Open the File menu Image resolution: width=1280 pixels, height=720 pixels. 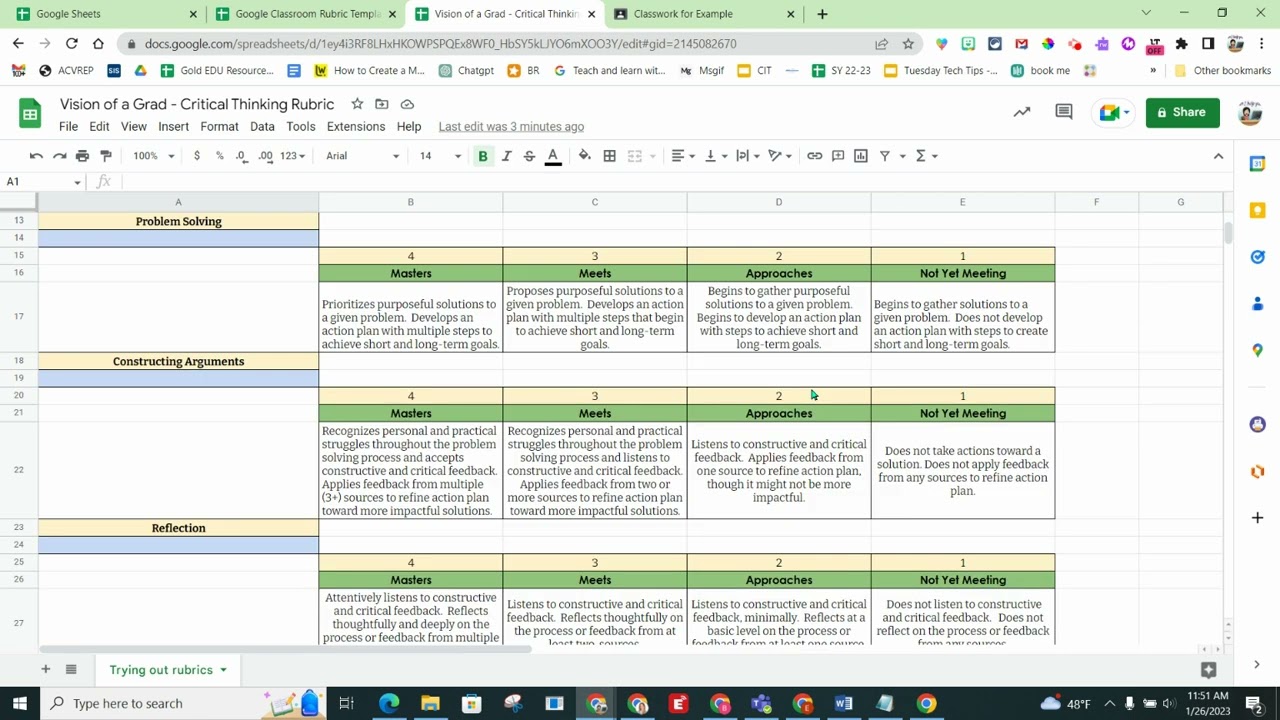tap(68, 127)
